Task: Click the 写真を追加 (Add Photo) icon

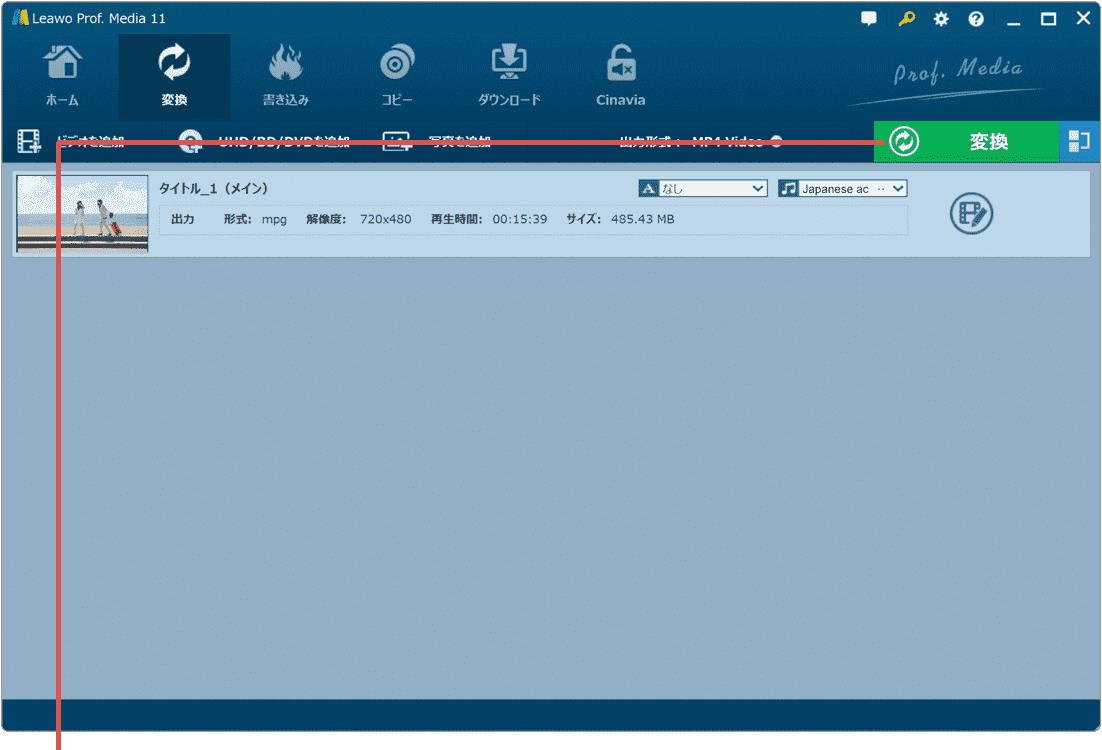Action: pyautogui.click(x=397, y=141)
